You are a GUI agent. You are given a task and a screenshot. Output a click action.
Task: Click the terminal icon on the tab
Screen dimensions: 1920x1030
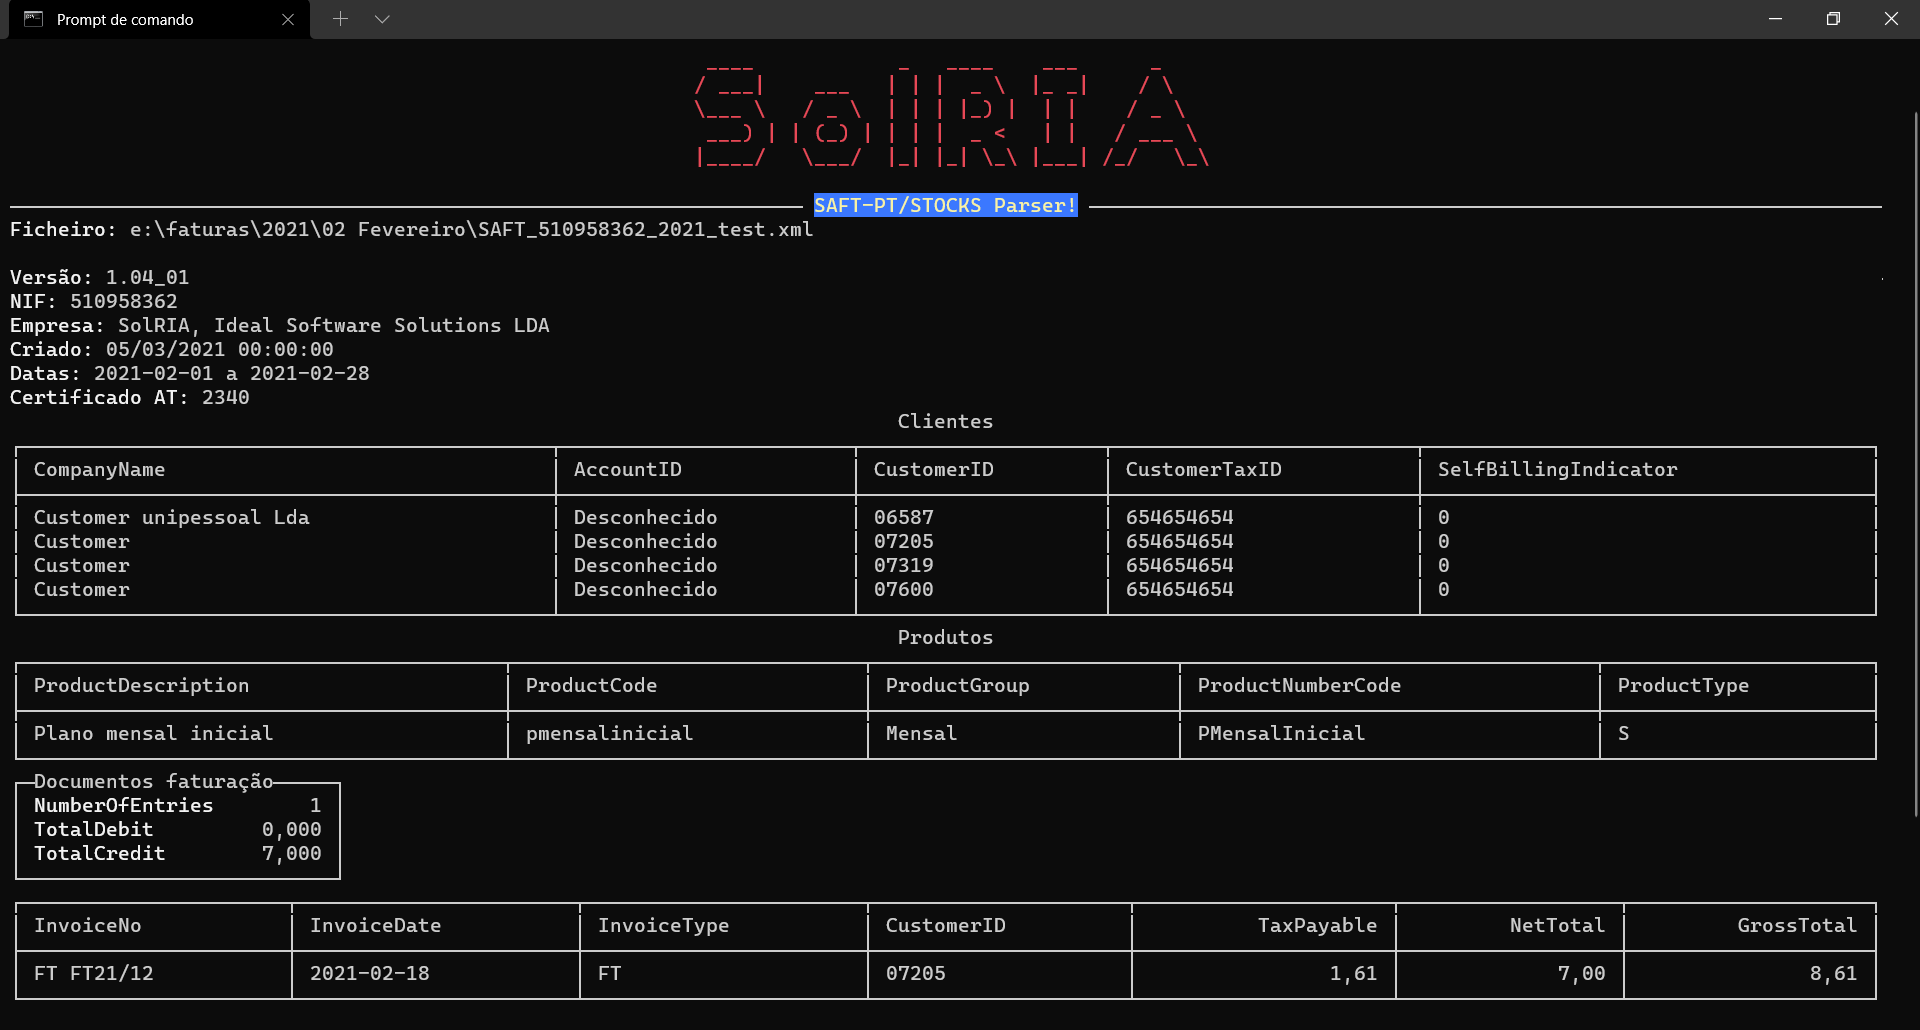click(33, 19)
